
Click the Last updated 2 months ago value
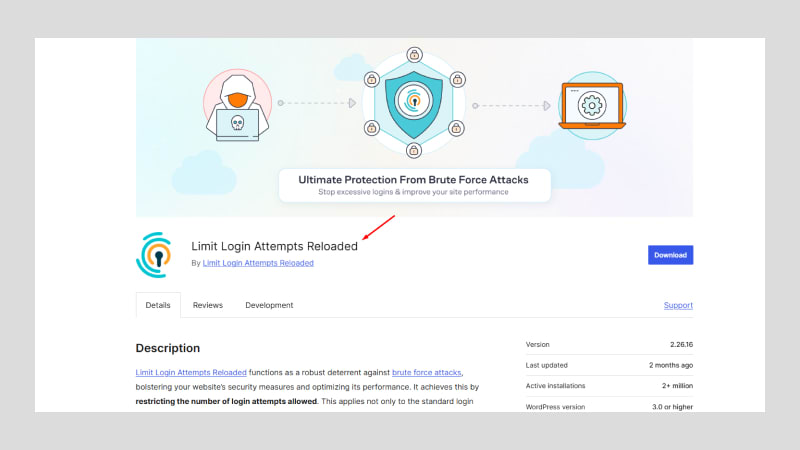coord(670,365)
